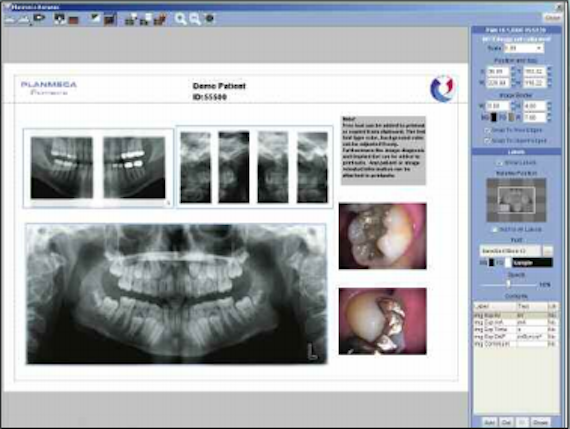Screen dimensions: 570x429
Task: Click the Y position spinner arrows
Action: click(x=549, y=72)
